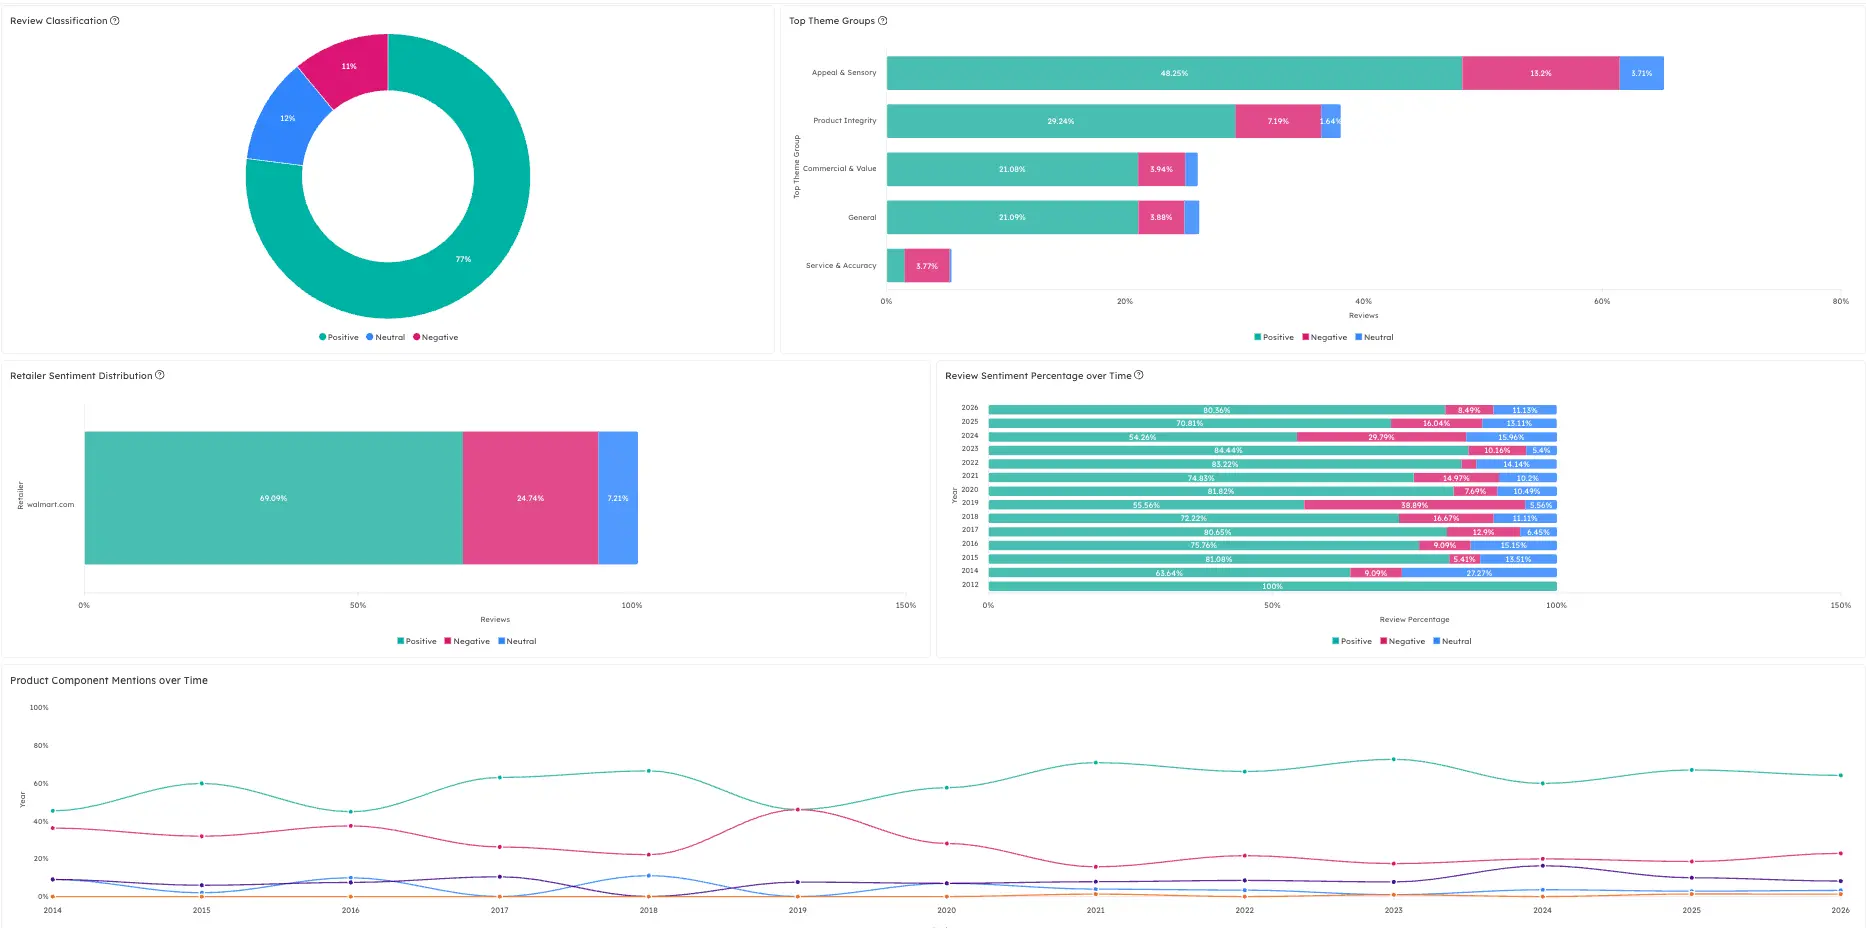Toggle Neutral in Retailer Sentiment Distribution legend
1866x928 pixels.
tap(517, 641)
